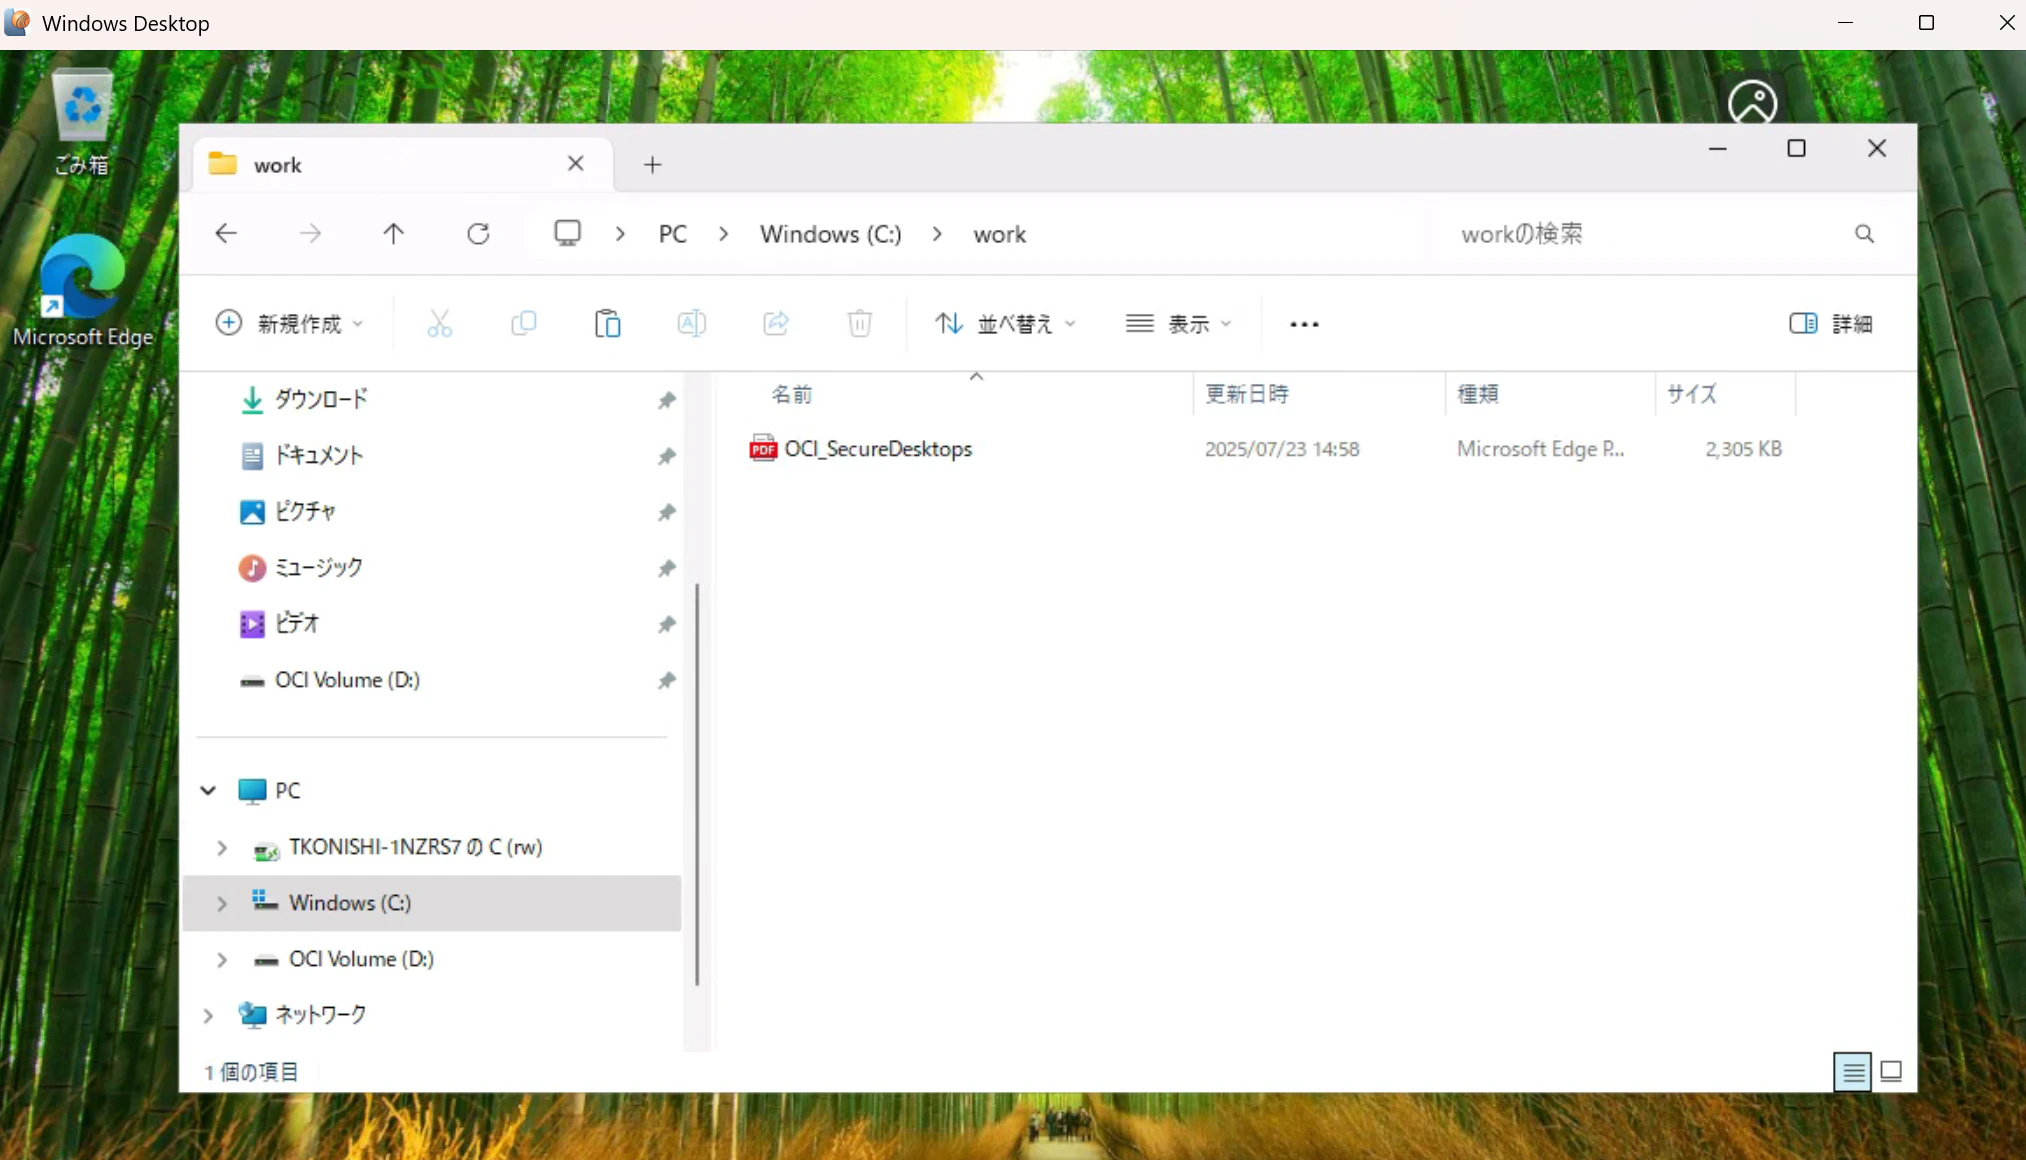Viewport: 2026px width, 1160px height.
Task: Click the pin icon beside OCI Volume (D:)
Action: pos(666,680)
